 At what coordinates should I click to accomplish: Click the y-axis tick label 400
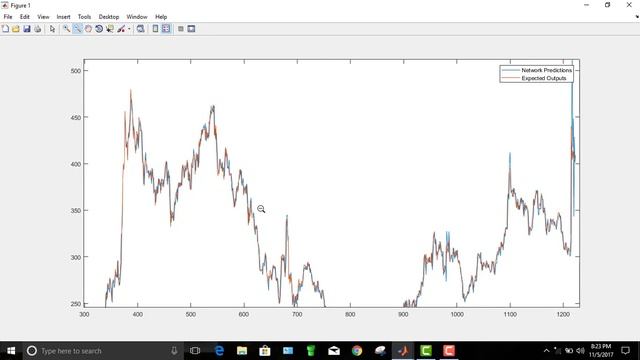coord(76,164)
